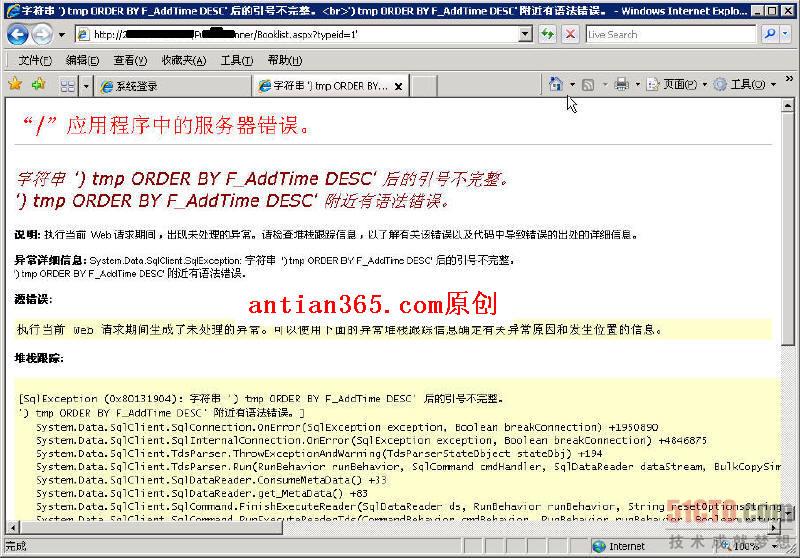Viewport: 800px width, 558px height.
Task: Close the current error page tab
Action: pyautogui.click(x=398, y=86)
